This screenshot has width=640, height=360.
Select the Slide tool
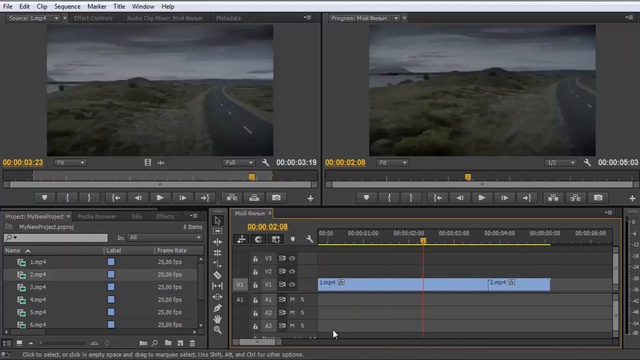point(217,297)
